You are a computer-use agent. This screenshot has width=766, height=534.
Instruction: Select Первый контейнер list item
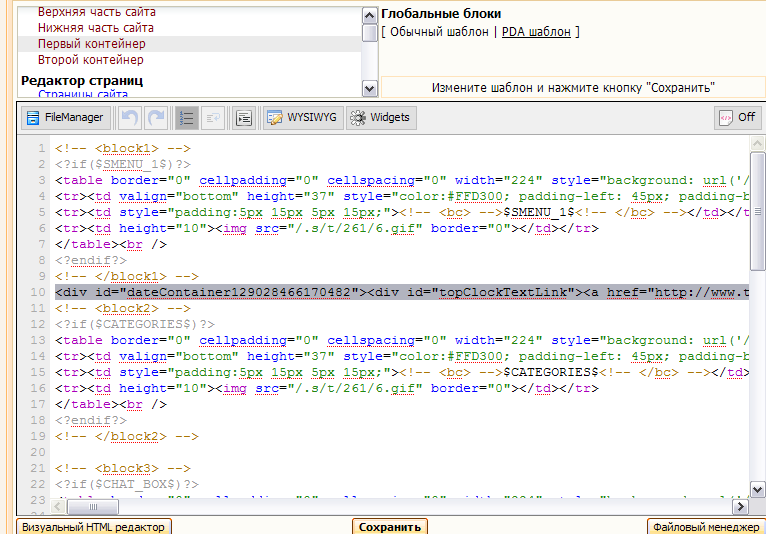coord(91,44)
